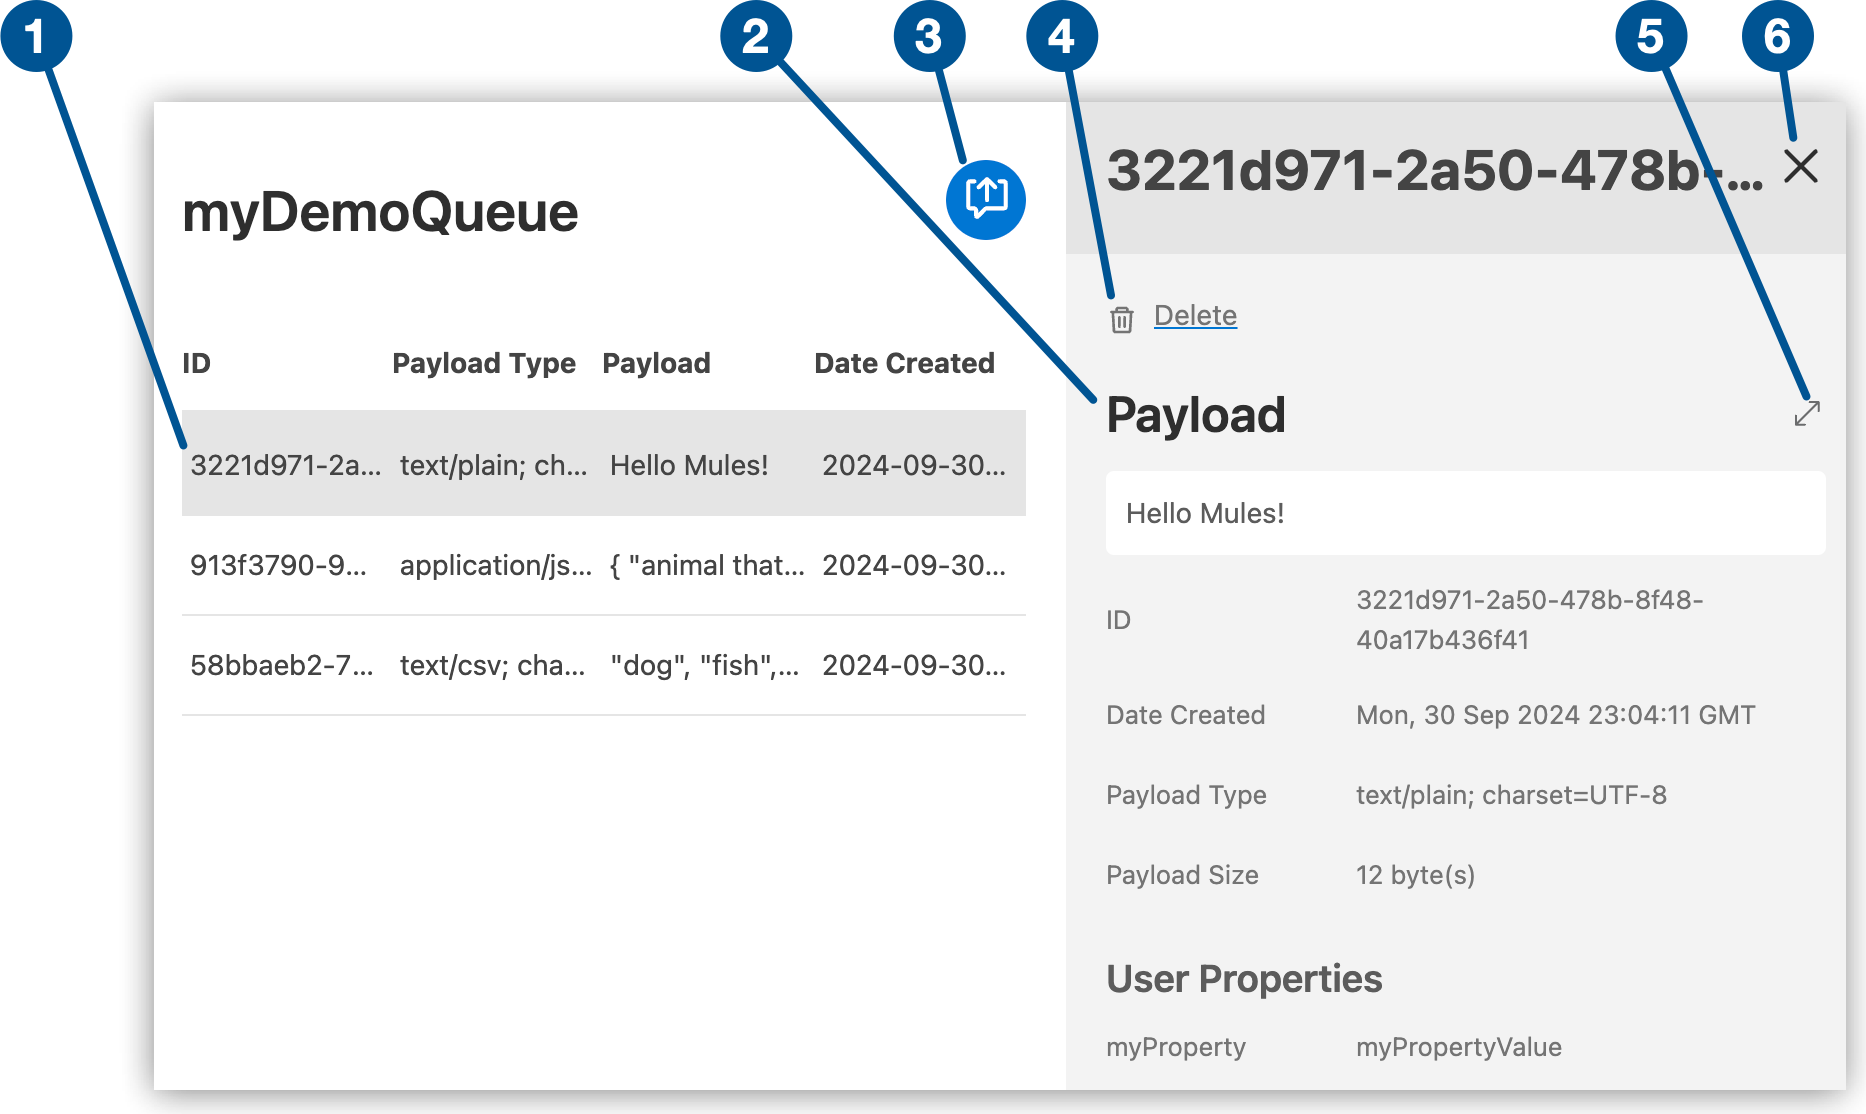
Task: Click the truncated message ID header 3221d971-2a50-478b
Action: 1430,170
